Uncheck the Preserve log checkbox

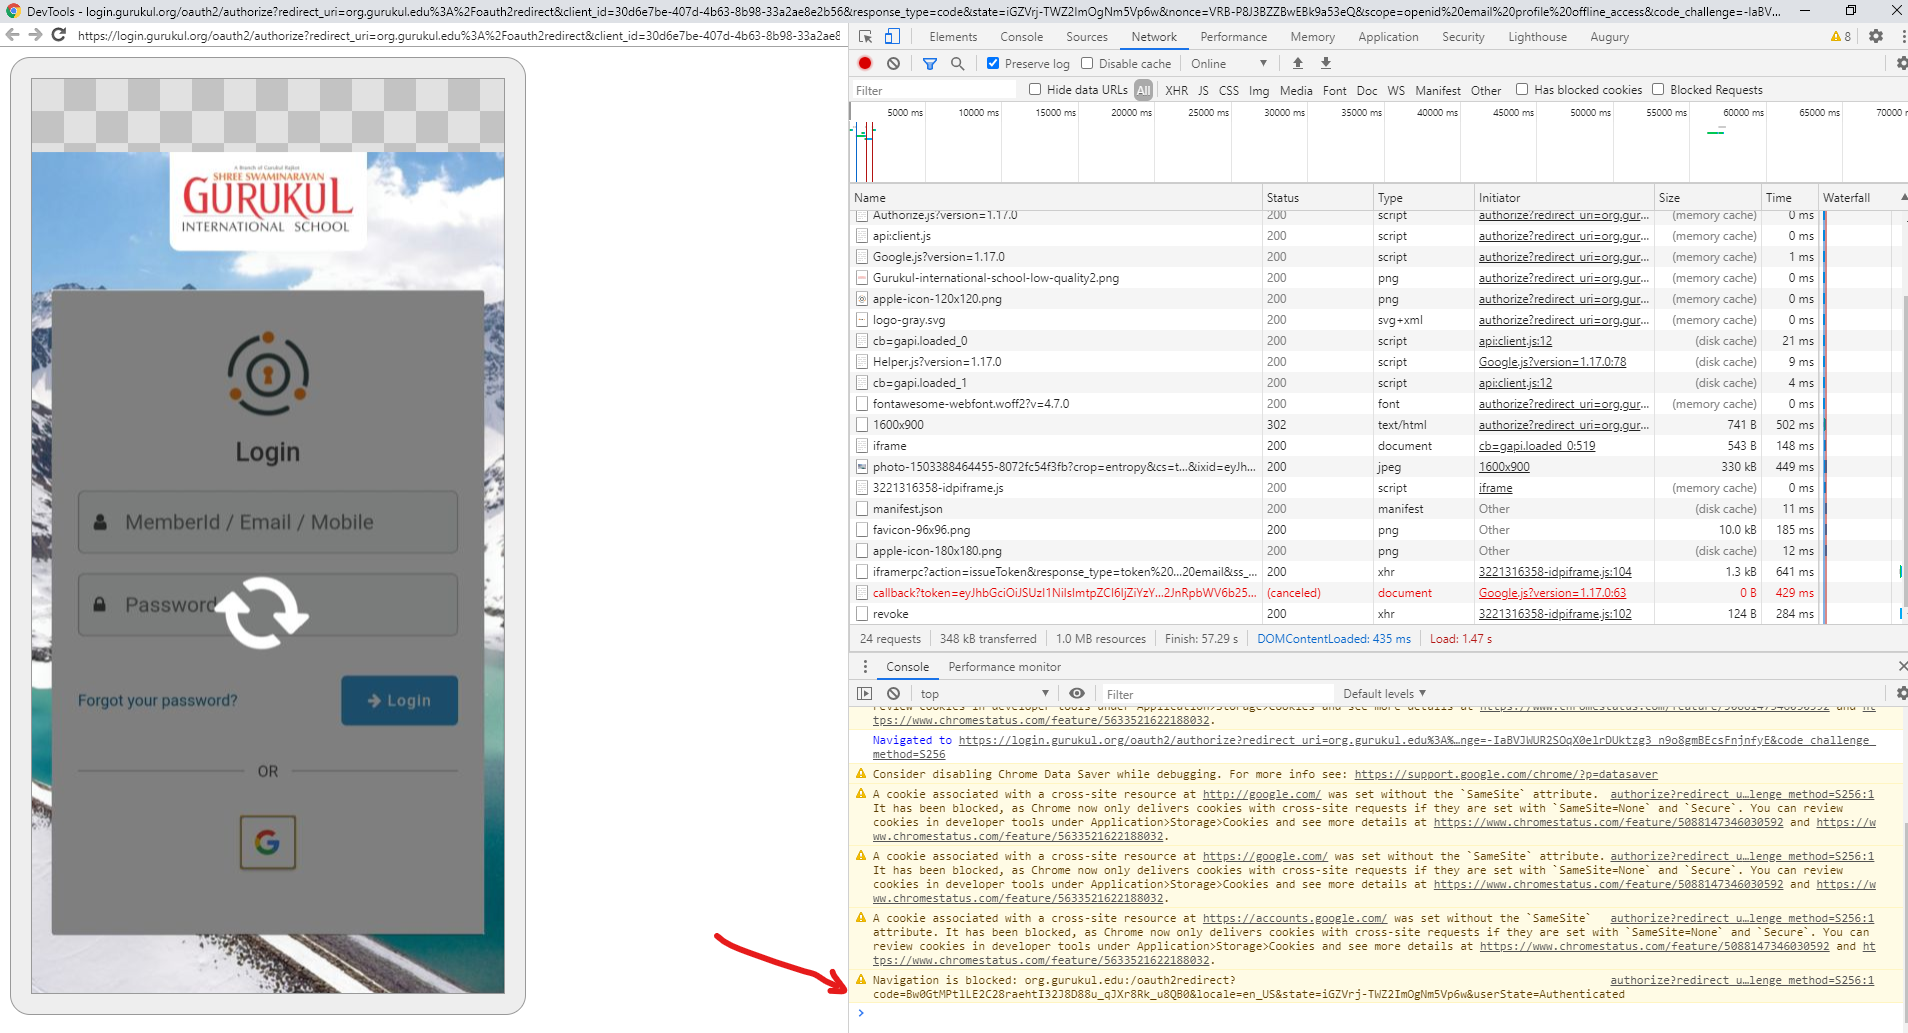tap(993, 63)
